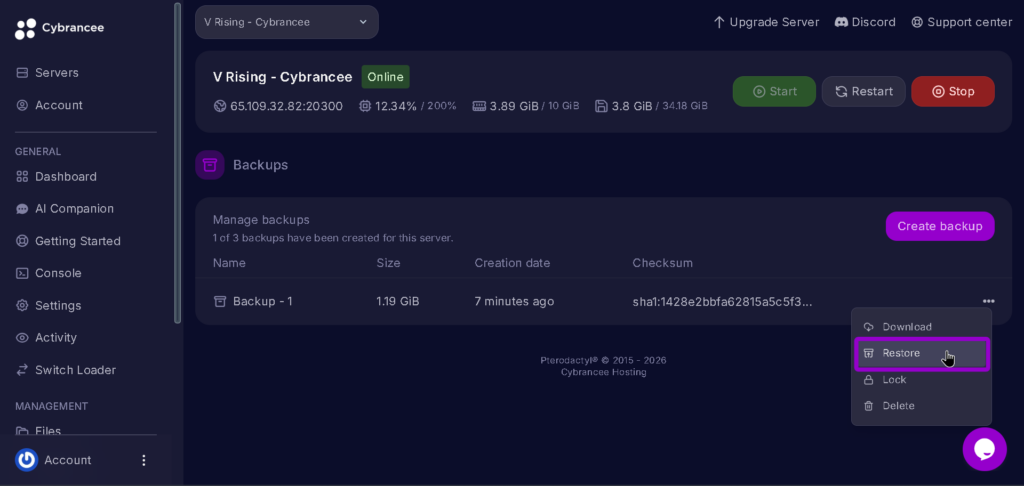Stop the server
Viewport: 1024px width, 486px height.
point(953,91)
